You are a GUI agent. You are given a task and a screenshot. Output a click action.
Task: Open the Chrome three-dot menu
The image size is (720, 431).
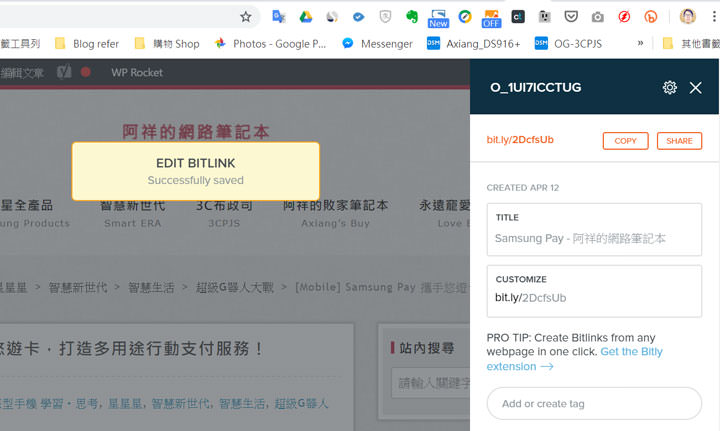[x=714, y=17]
